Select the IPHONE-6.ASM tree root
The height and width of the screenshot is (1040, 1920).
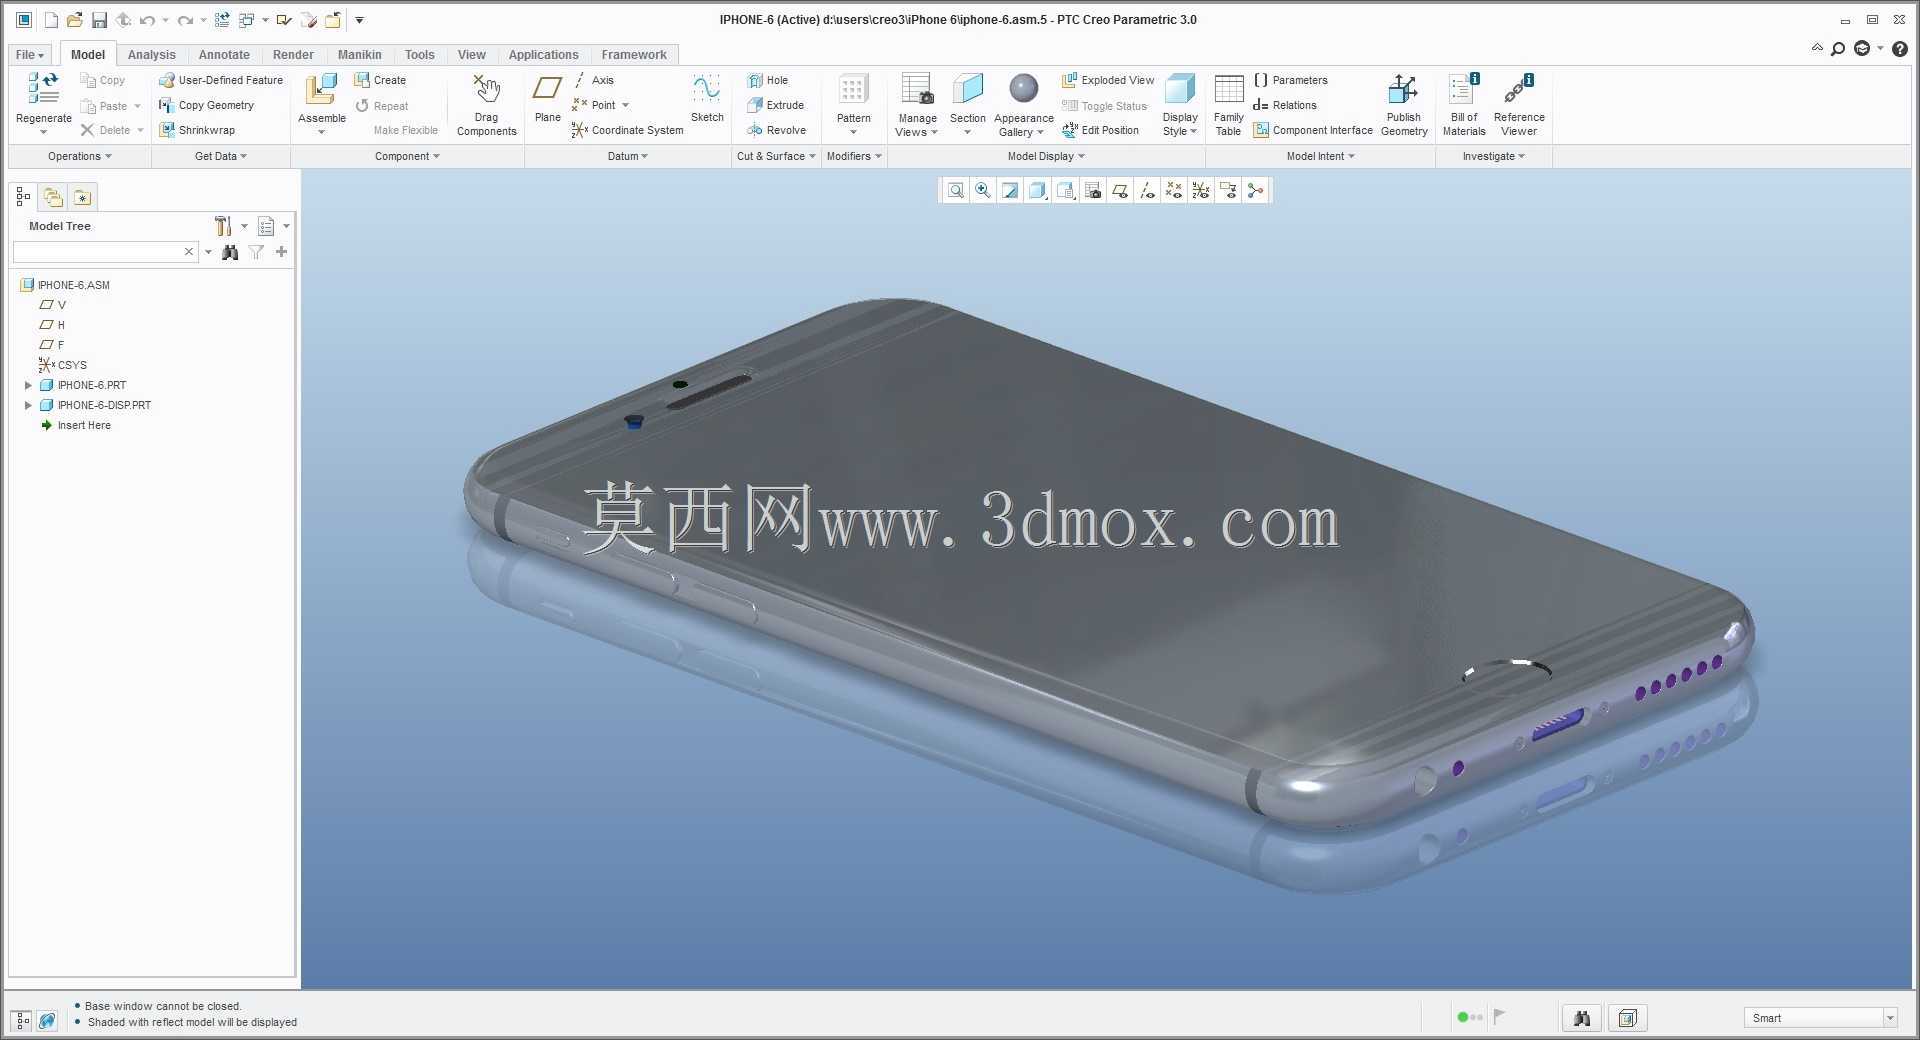(x=65, y=285)
